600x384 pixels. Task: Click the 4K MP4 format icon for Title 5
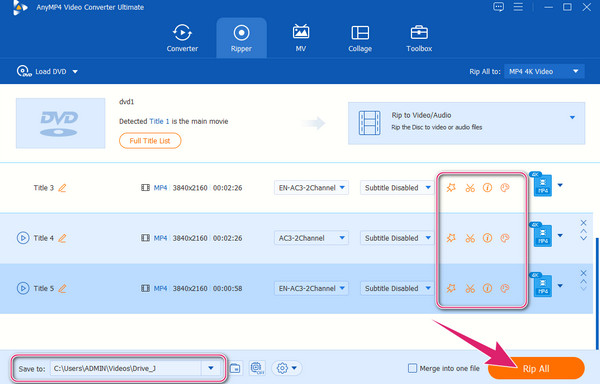pyautogui.click(x=541, y=286)
